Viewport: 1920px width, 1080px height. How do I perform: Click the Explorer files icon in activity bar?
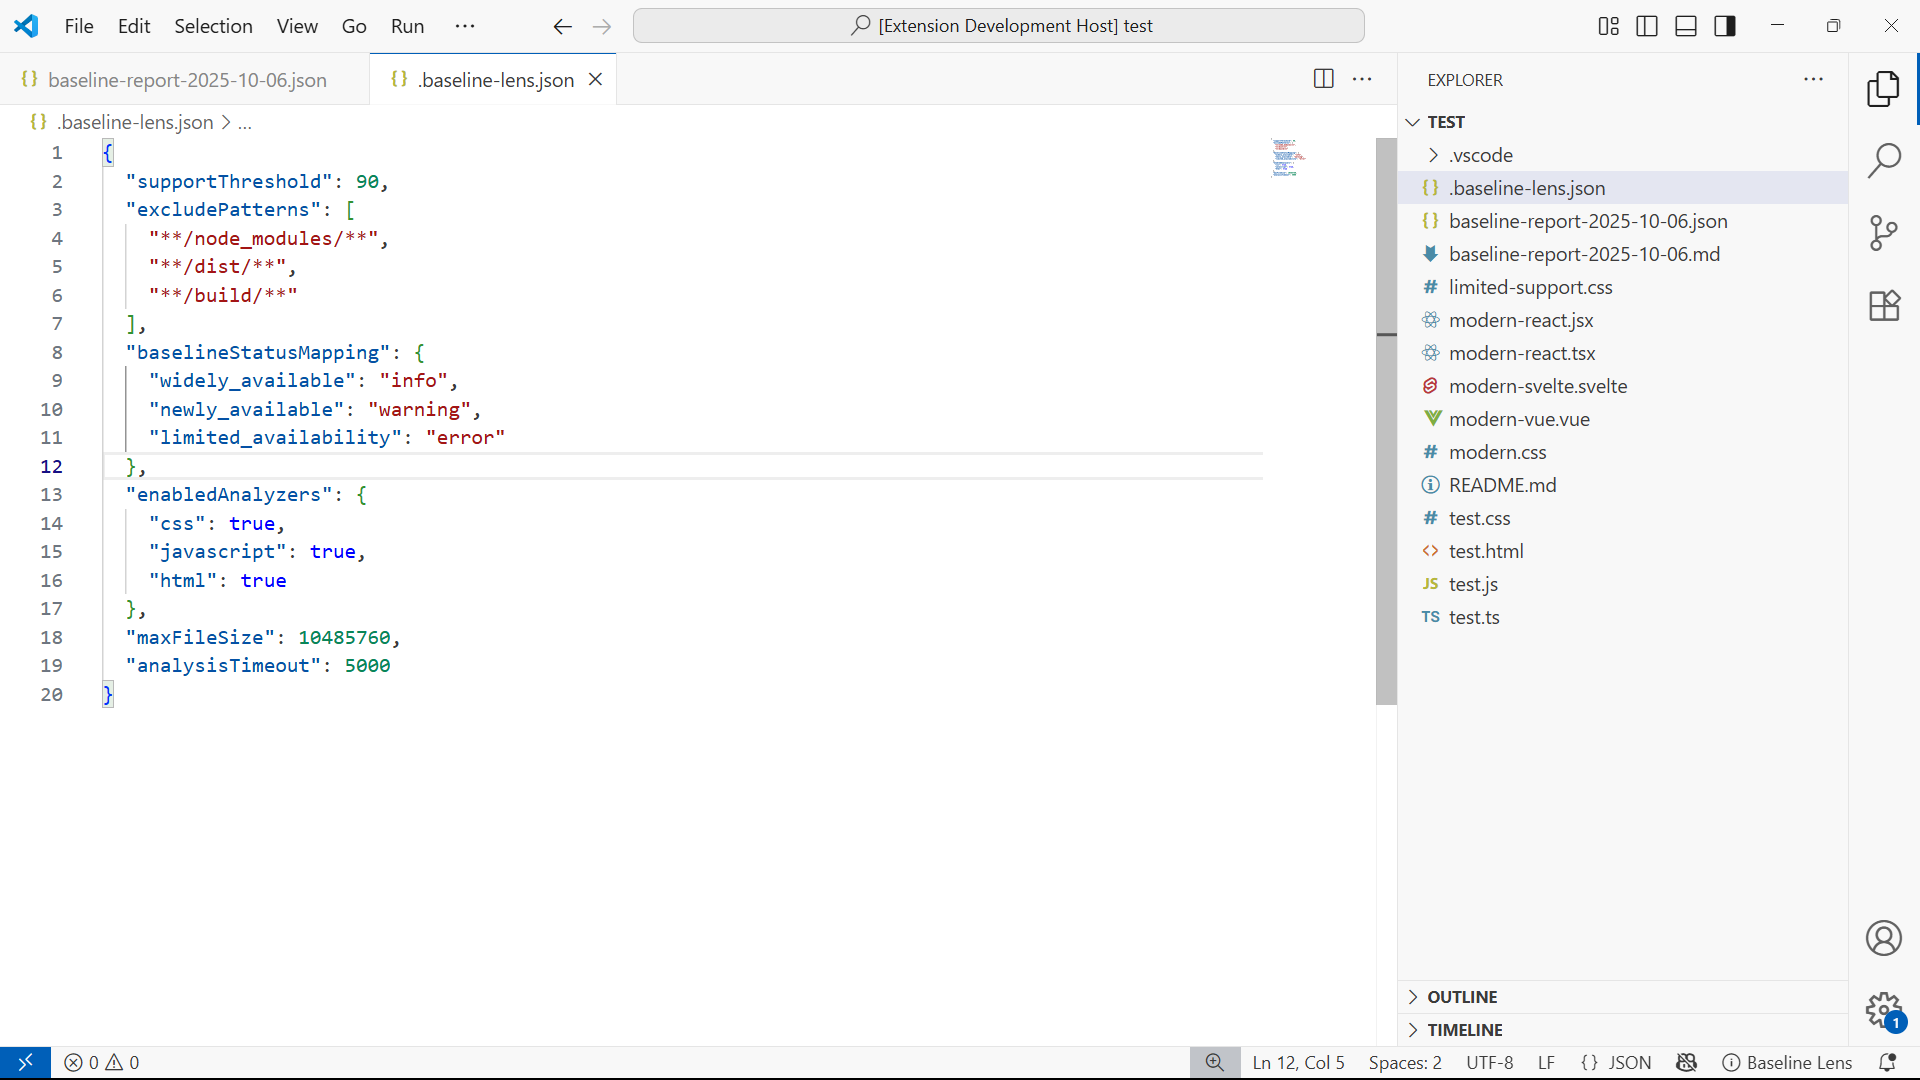click(1884, 88)
